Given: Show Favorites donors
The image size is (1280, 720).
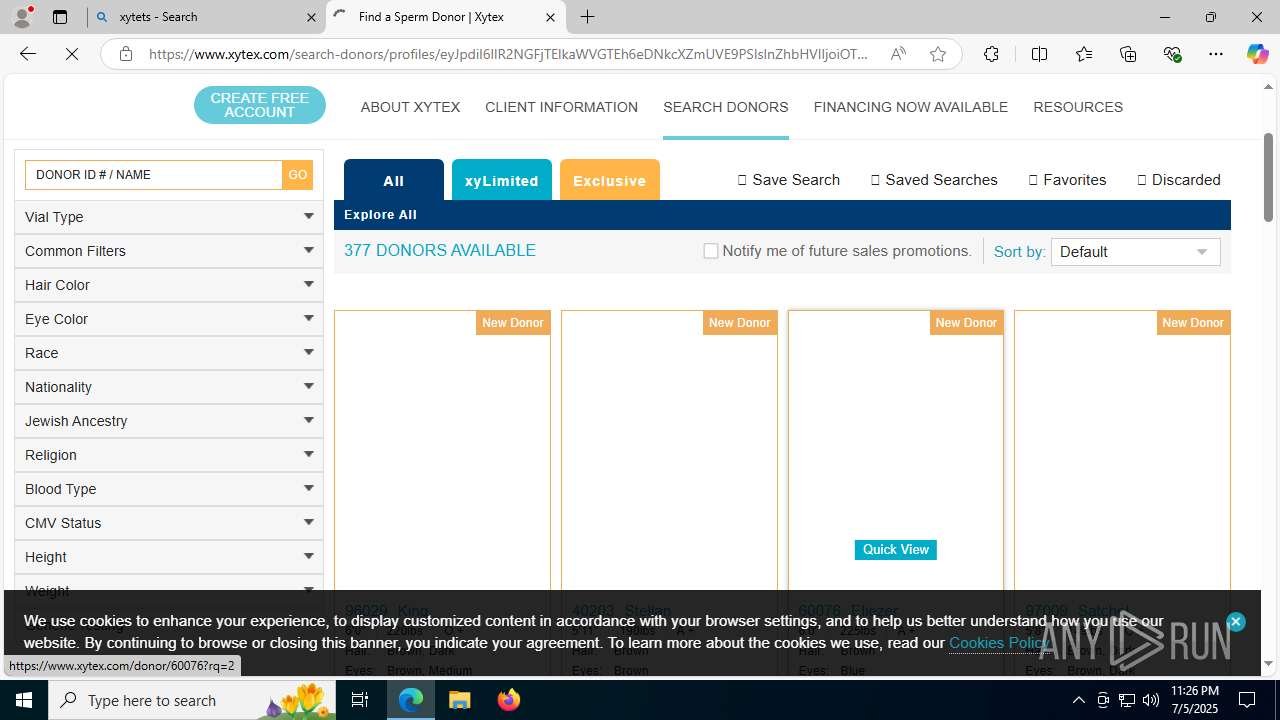Looking at the screenshot, I should 1067,180.
